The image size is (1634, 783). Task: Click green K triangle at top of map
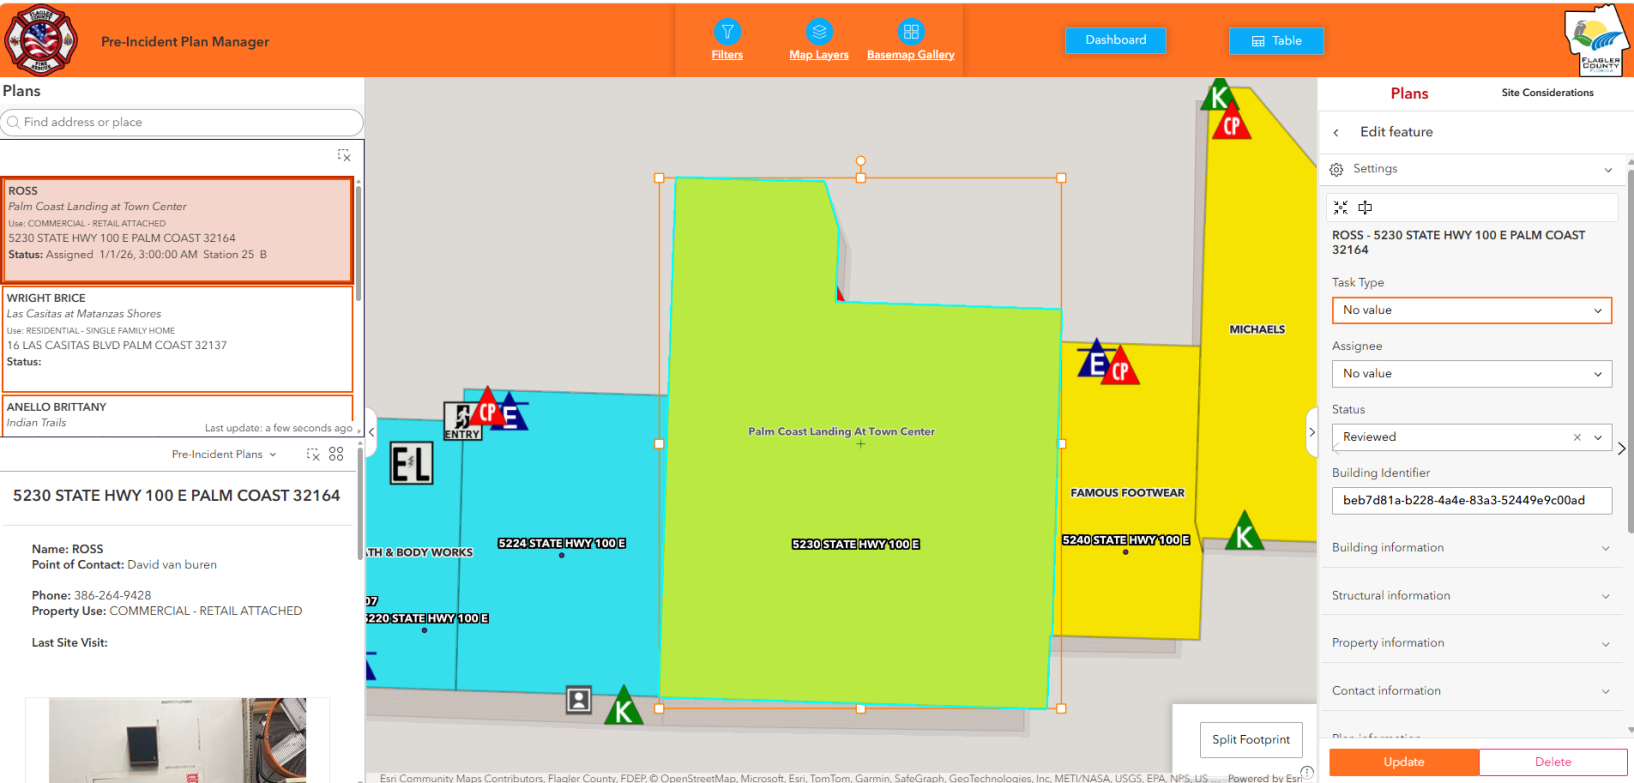[x=1218, y=96]
